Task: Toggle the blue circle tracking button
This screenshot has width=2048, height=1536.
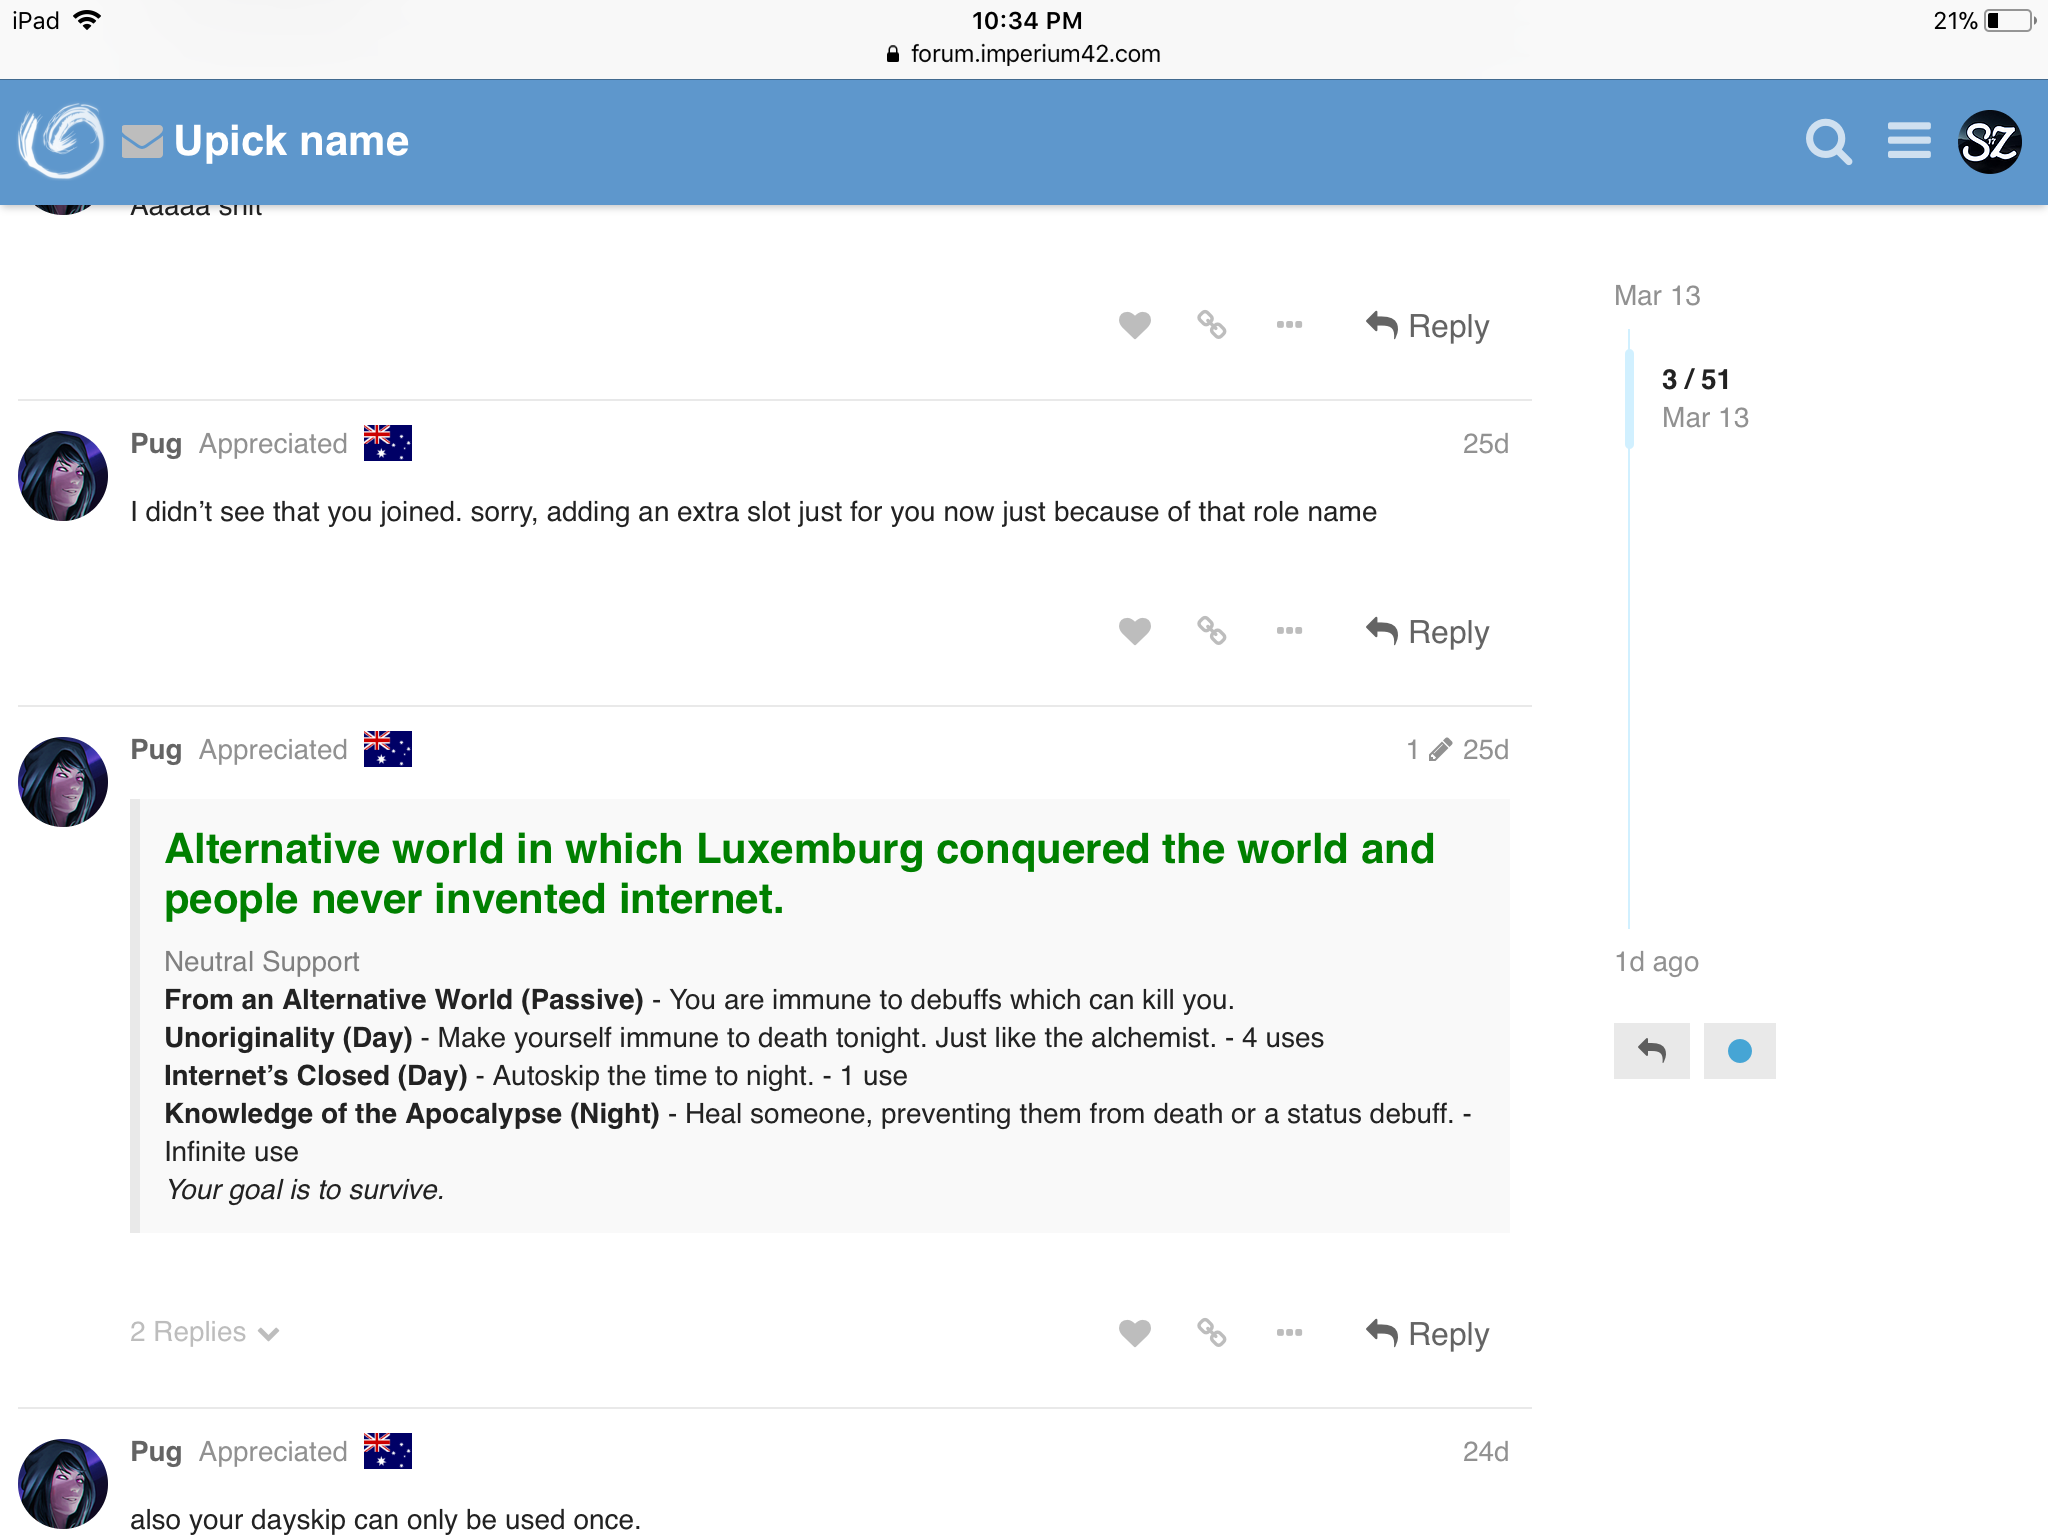Action: point(1739,1050)
